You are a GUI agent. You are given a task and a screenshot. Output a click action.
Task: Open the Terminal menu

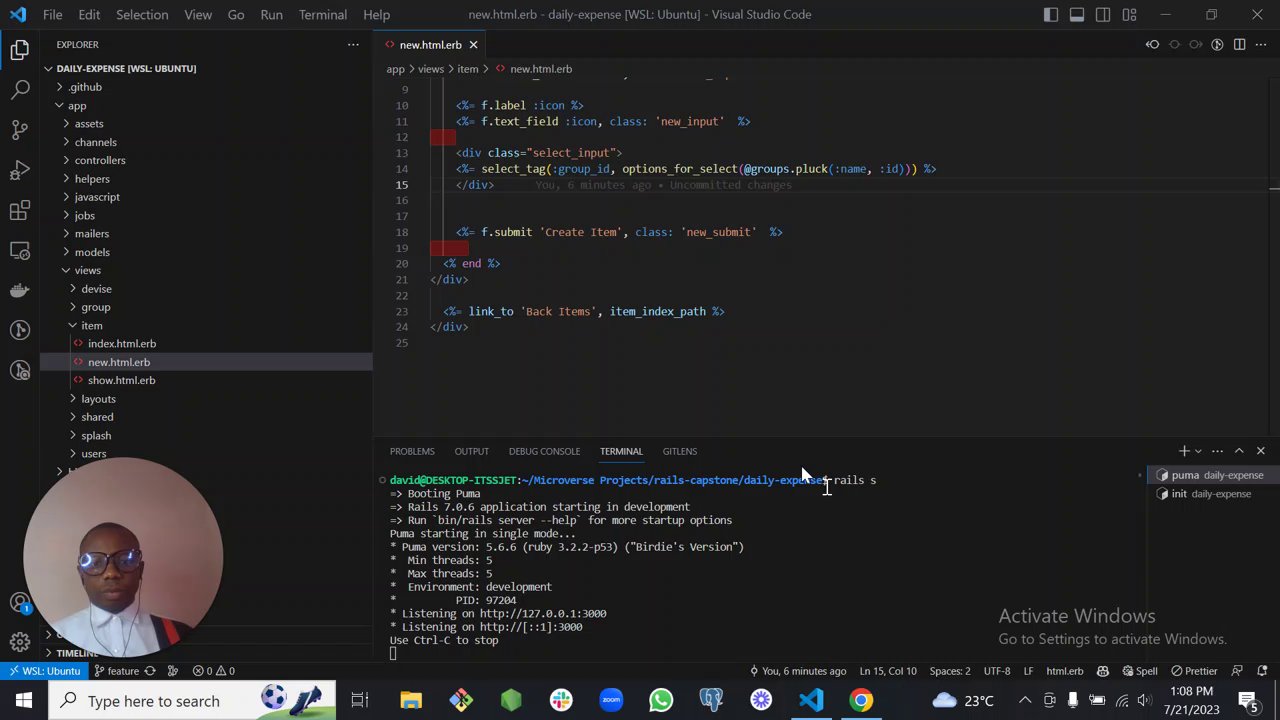(323, 15)
